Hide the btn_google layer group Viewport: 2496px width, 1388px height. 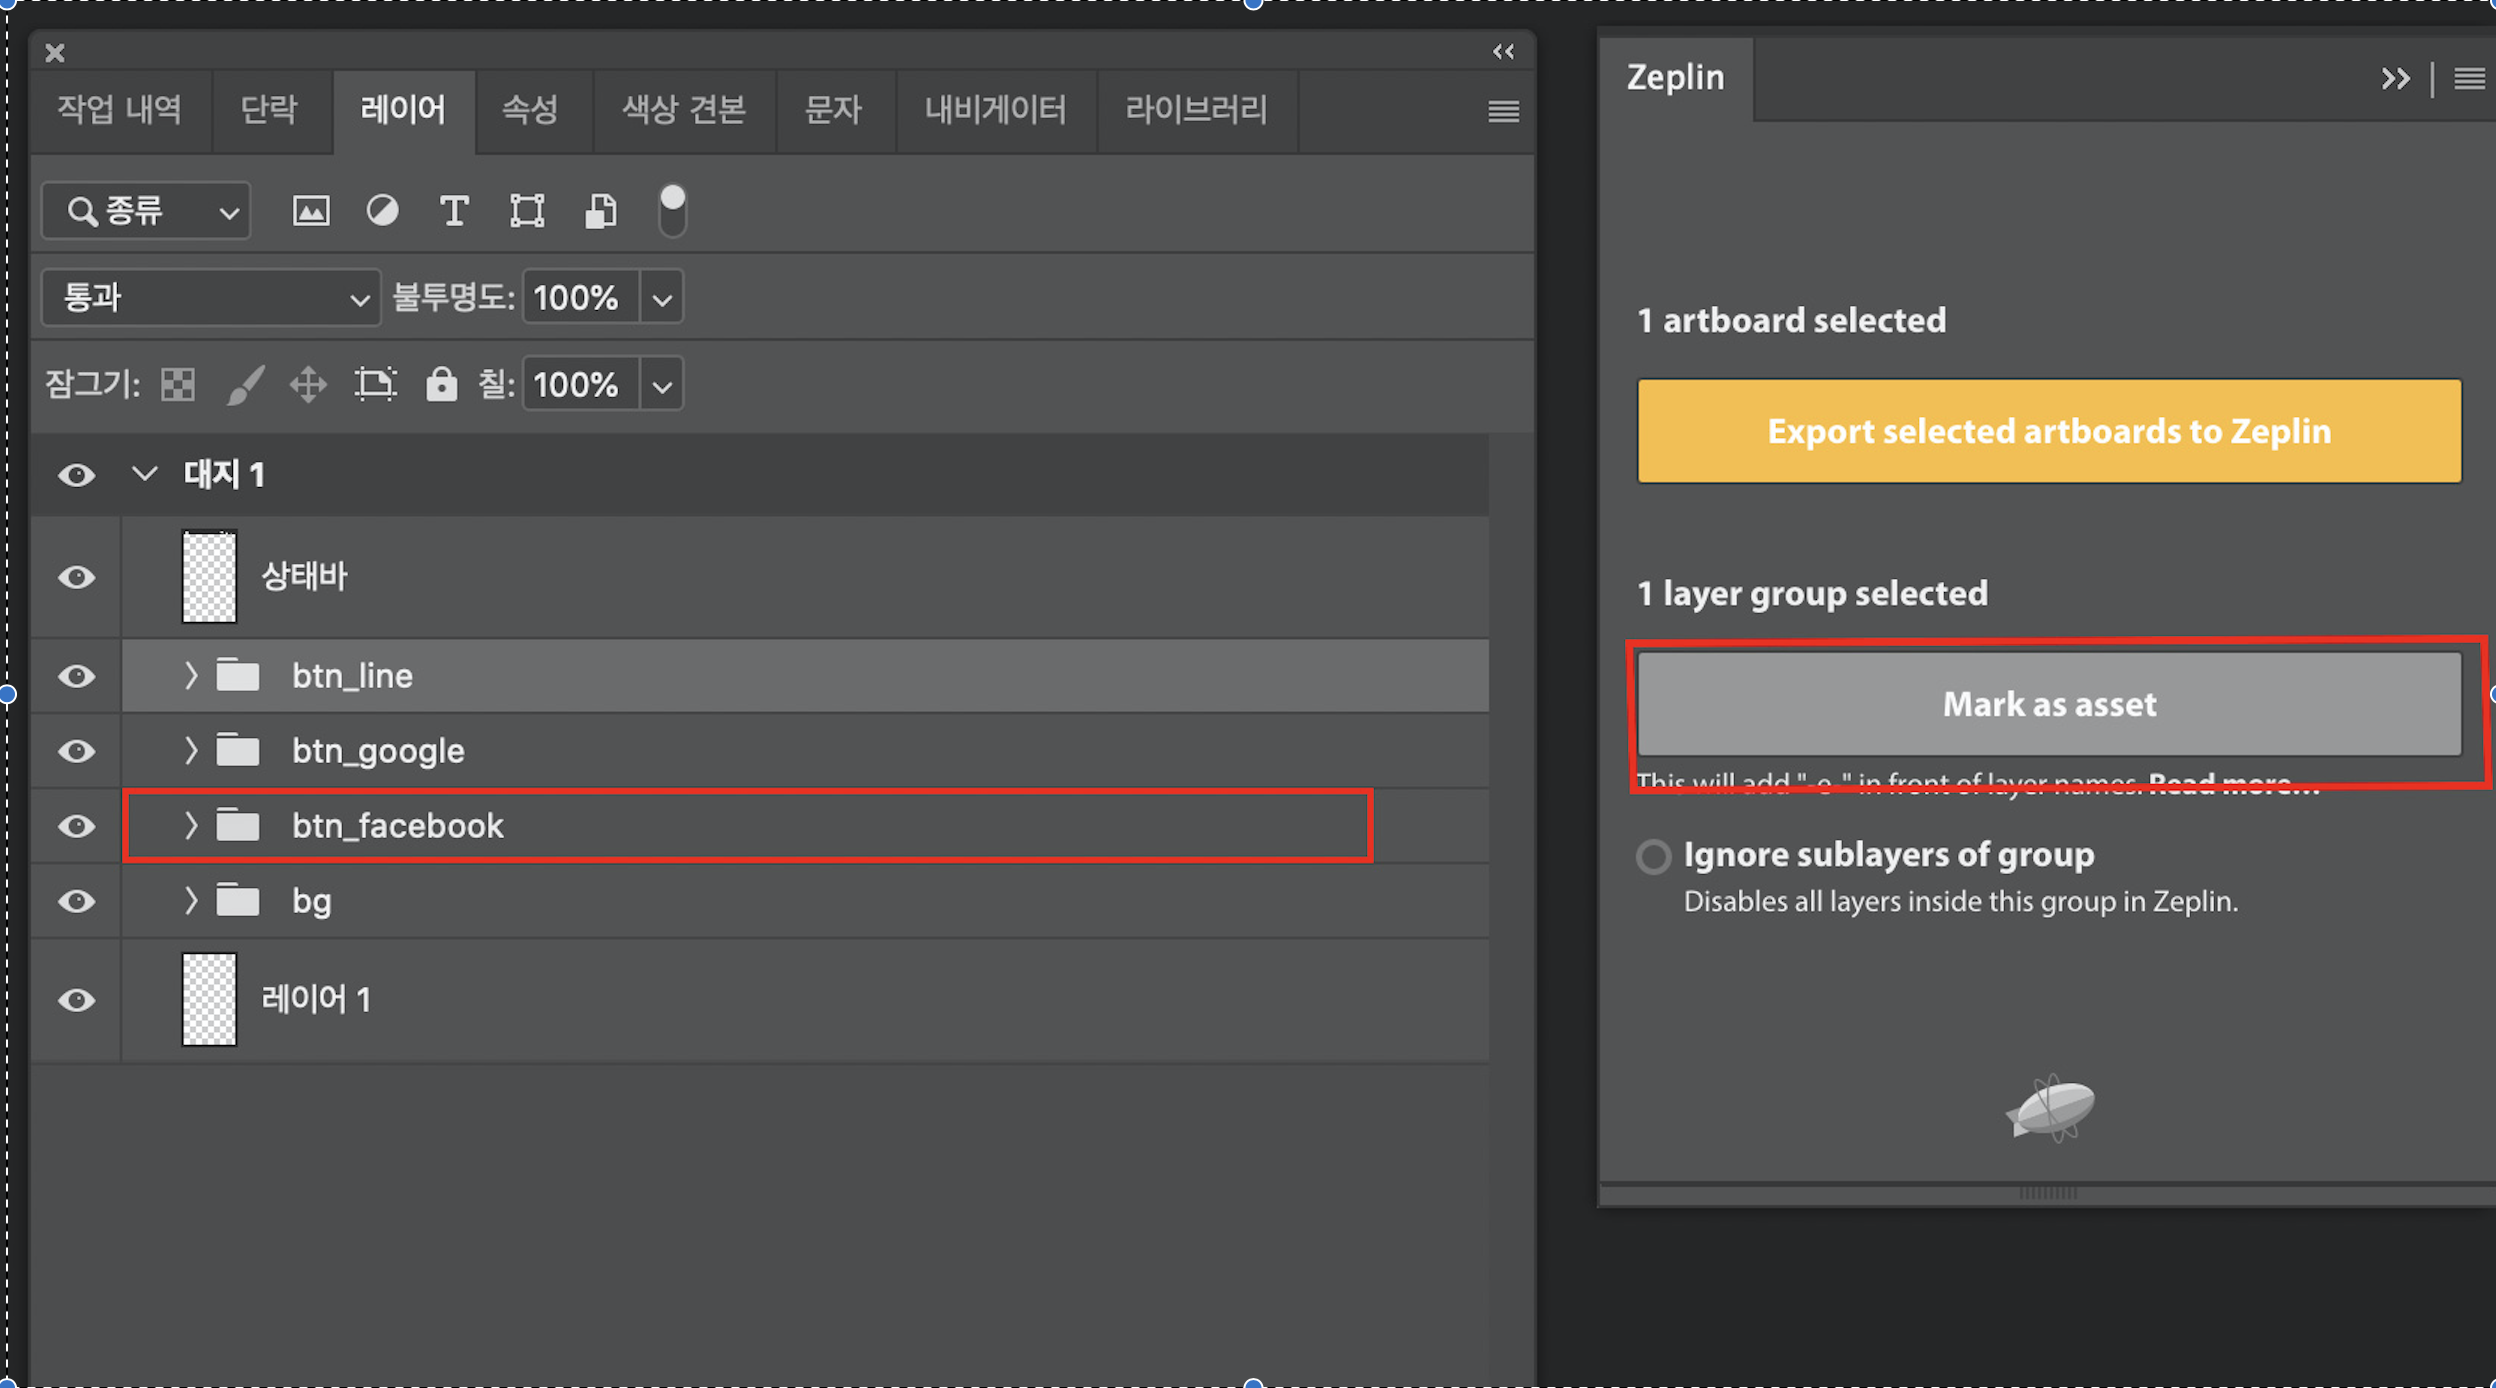click(x=76, y=751)
